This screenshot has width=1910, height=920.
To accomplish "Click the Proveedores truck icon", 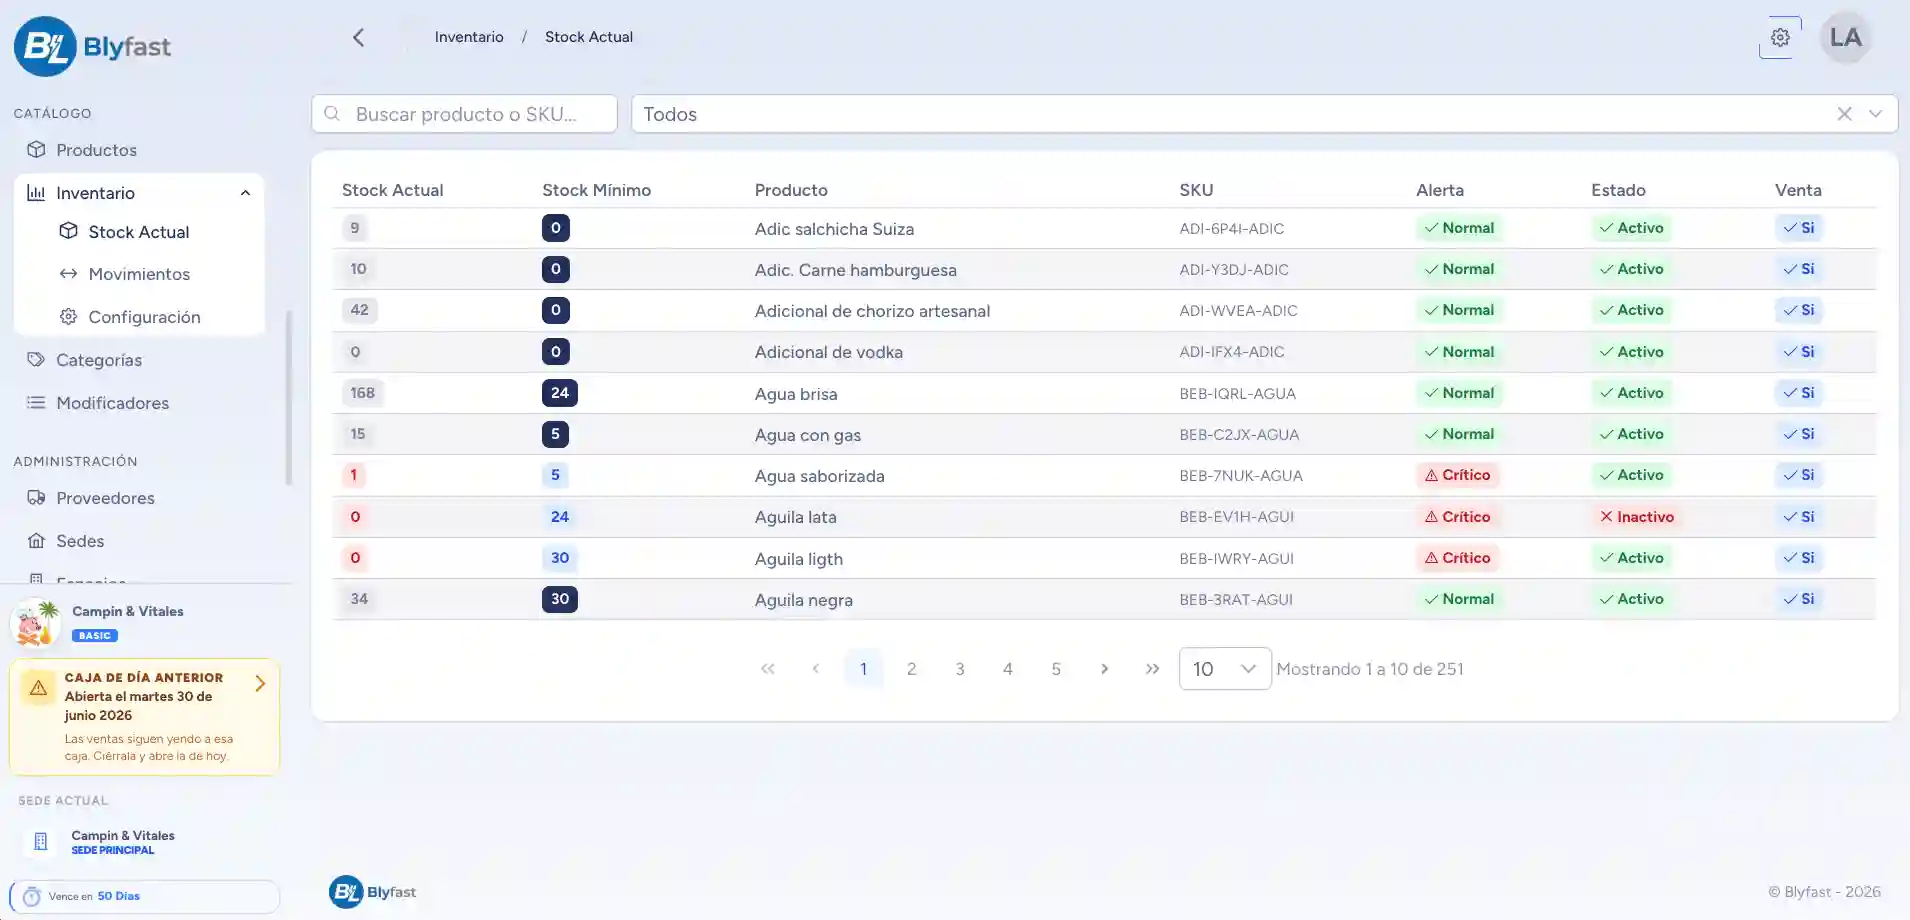I will (x=36, y=498).
